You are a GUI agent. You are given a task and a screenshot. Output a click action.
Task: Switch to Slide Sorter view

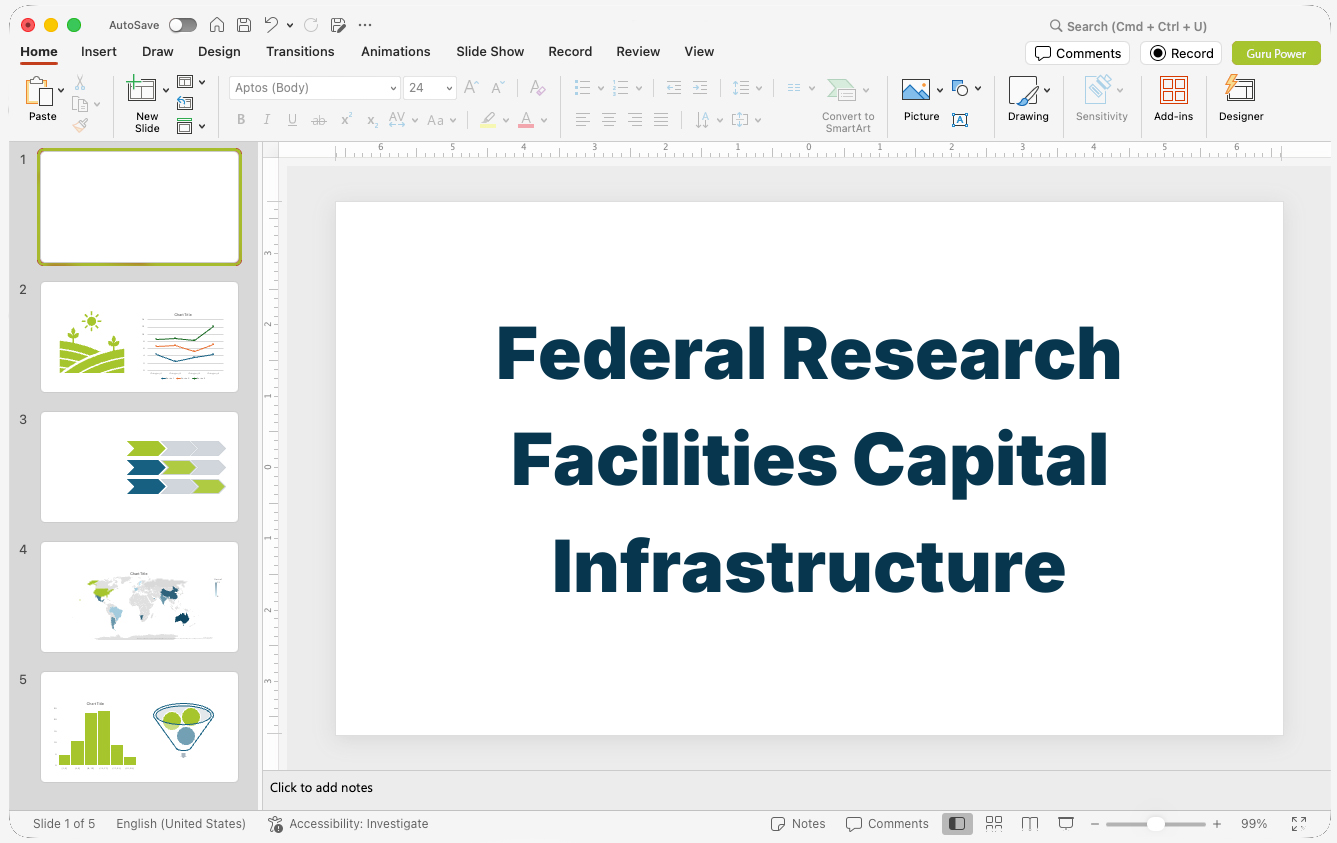[x=994, y=824]
